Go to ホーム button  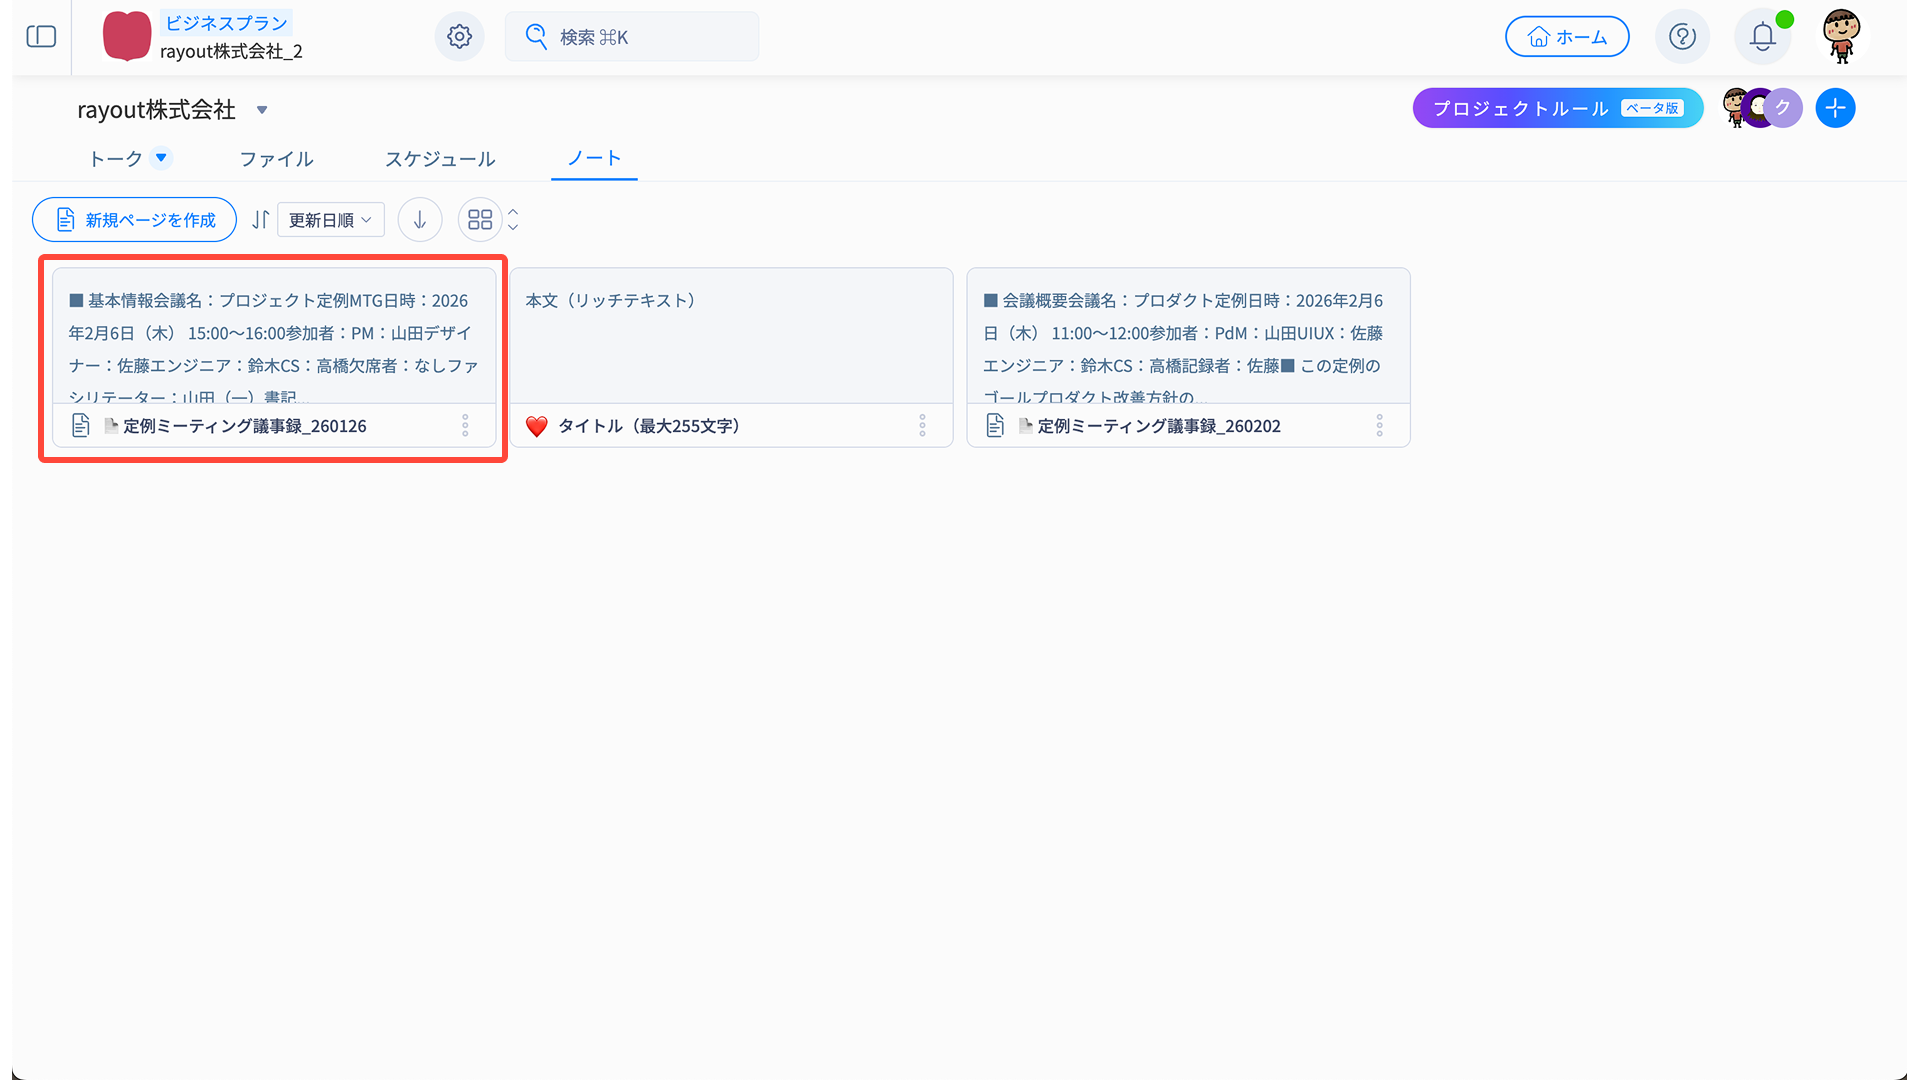(x=1566, y=37)
